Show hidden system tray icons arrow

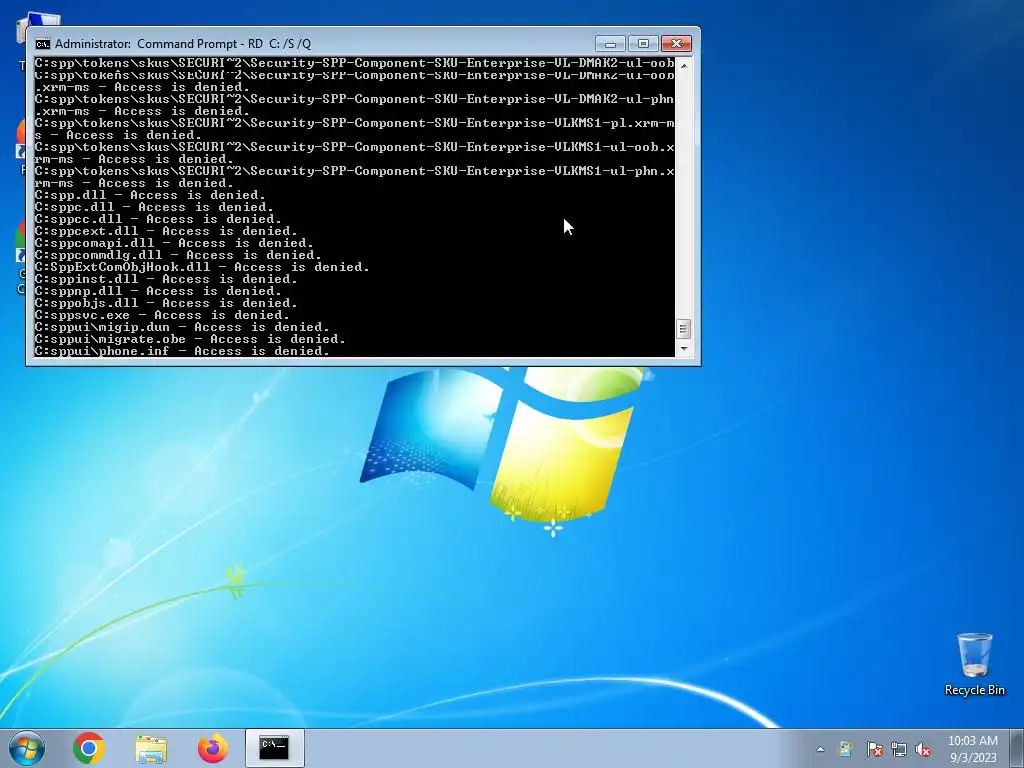pos(820,749)
